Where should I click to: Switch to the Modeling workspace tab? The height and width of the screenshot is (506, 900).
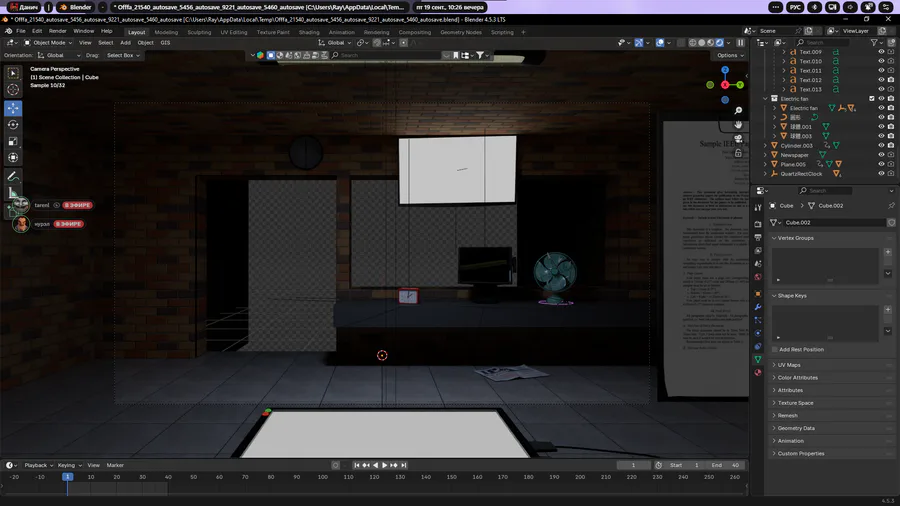[166, 32]
